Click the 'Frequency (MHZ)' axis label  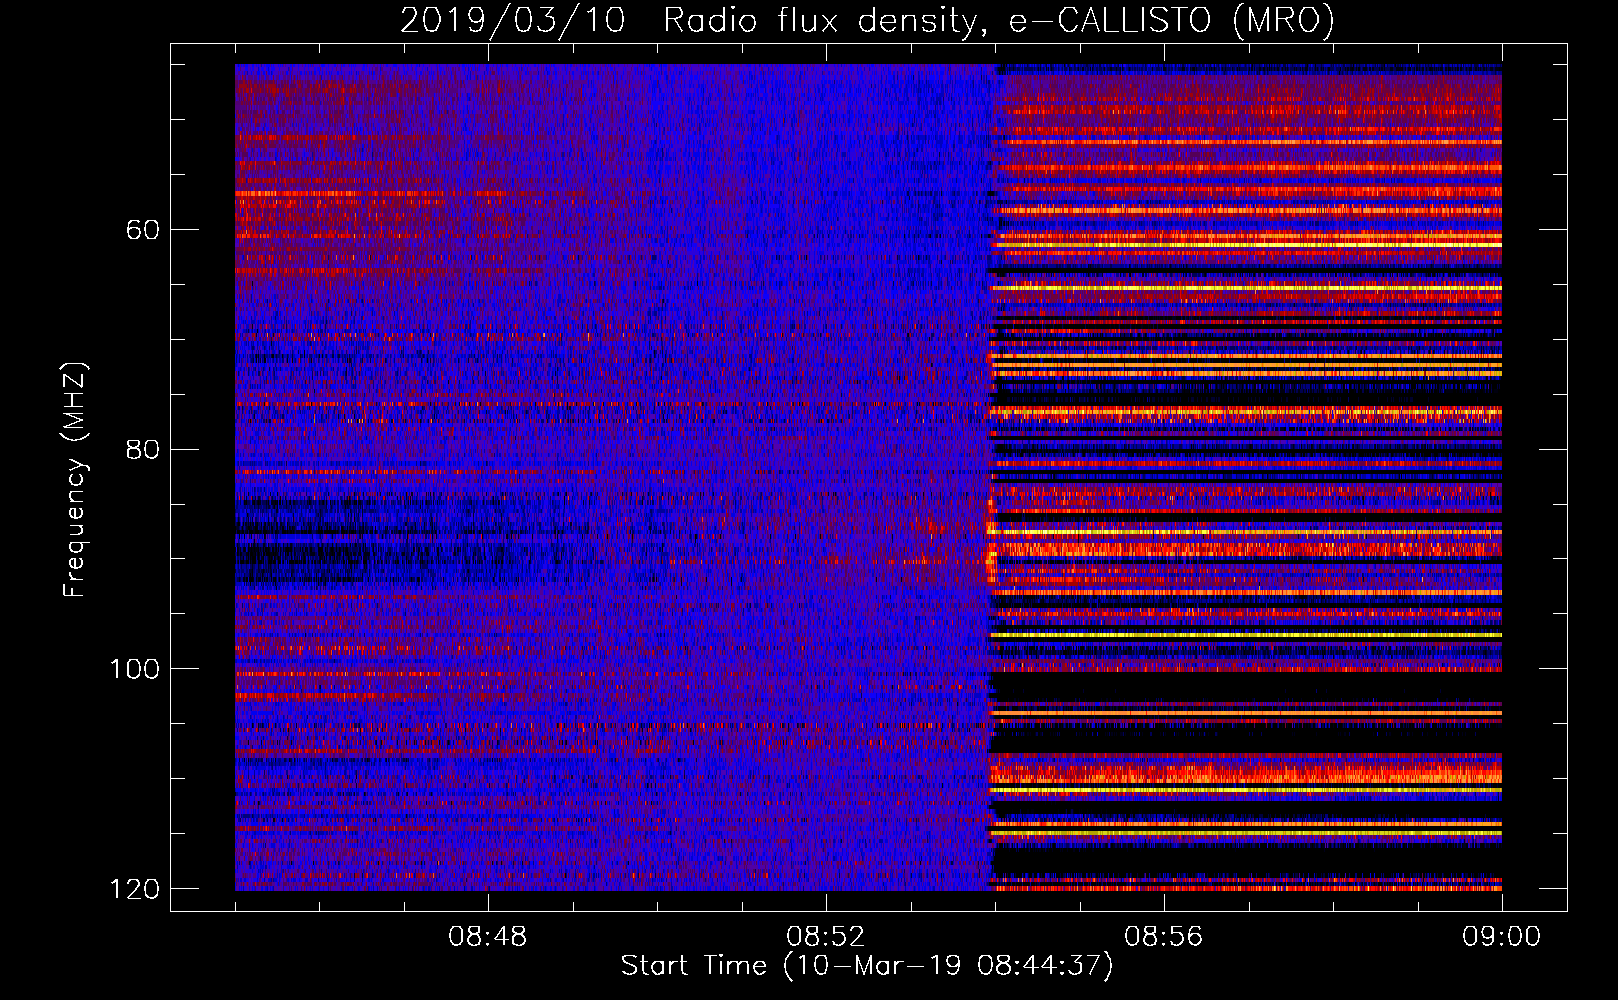click(75, 480)
